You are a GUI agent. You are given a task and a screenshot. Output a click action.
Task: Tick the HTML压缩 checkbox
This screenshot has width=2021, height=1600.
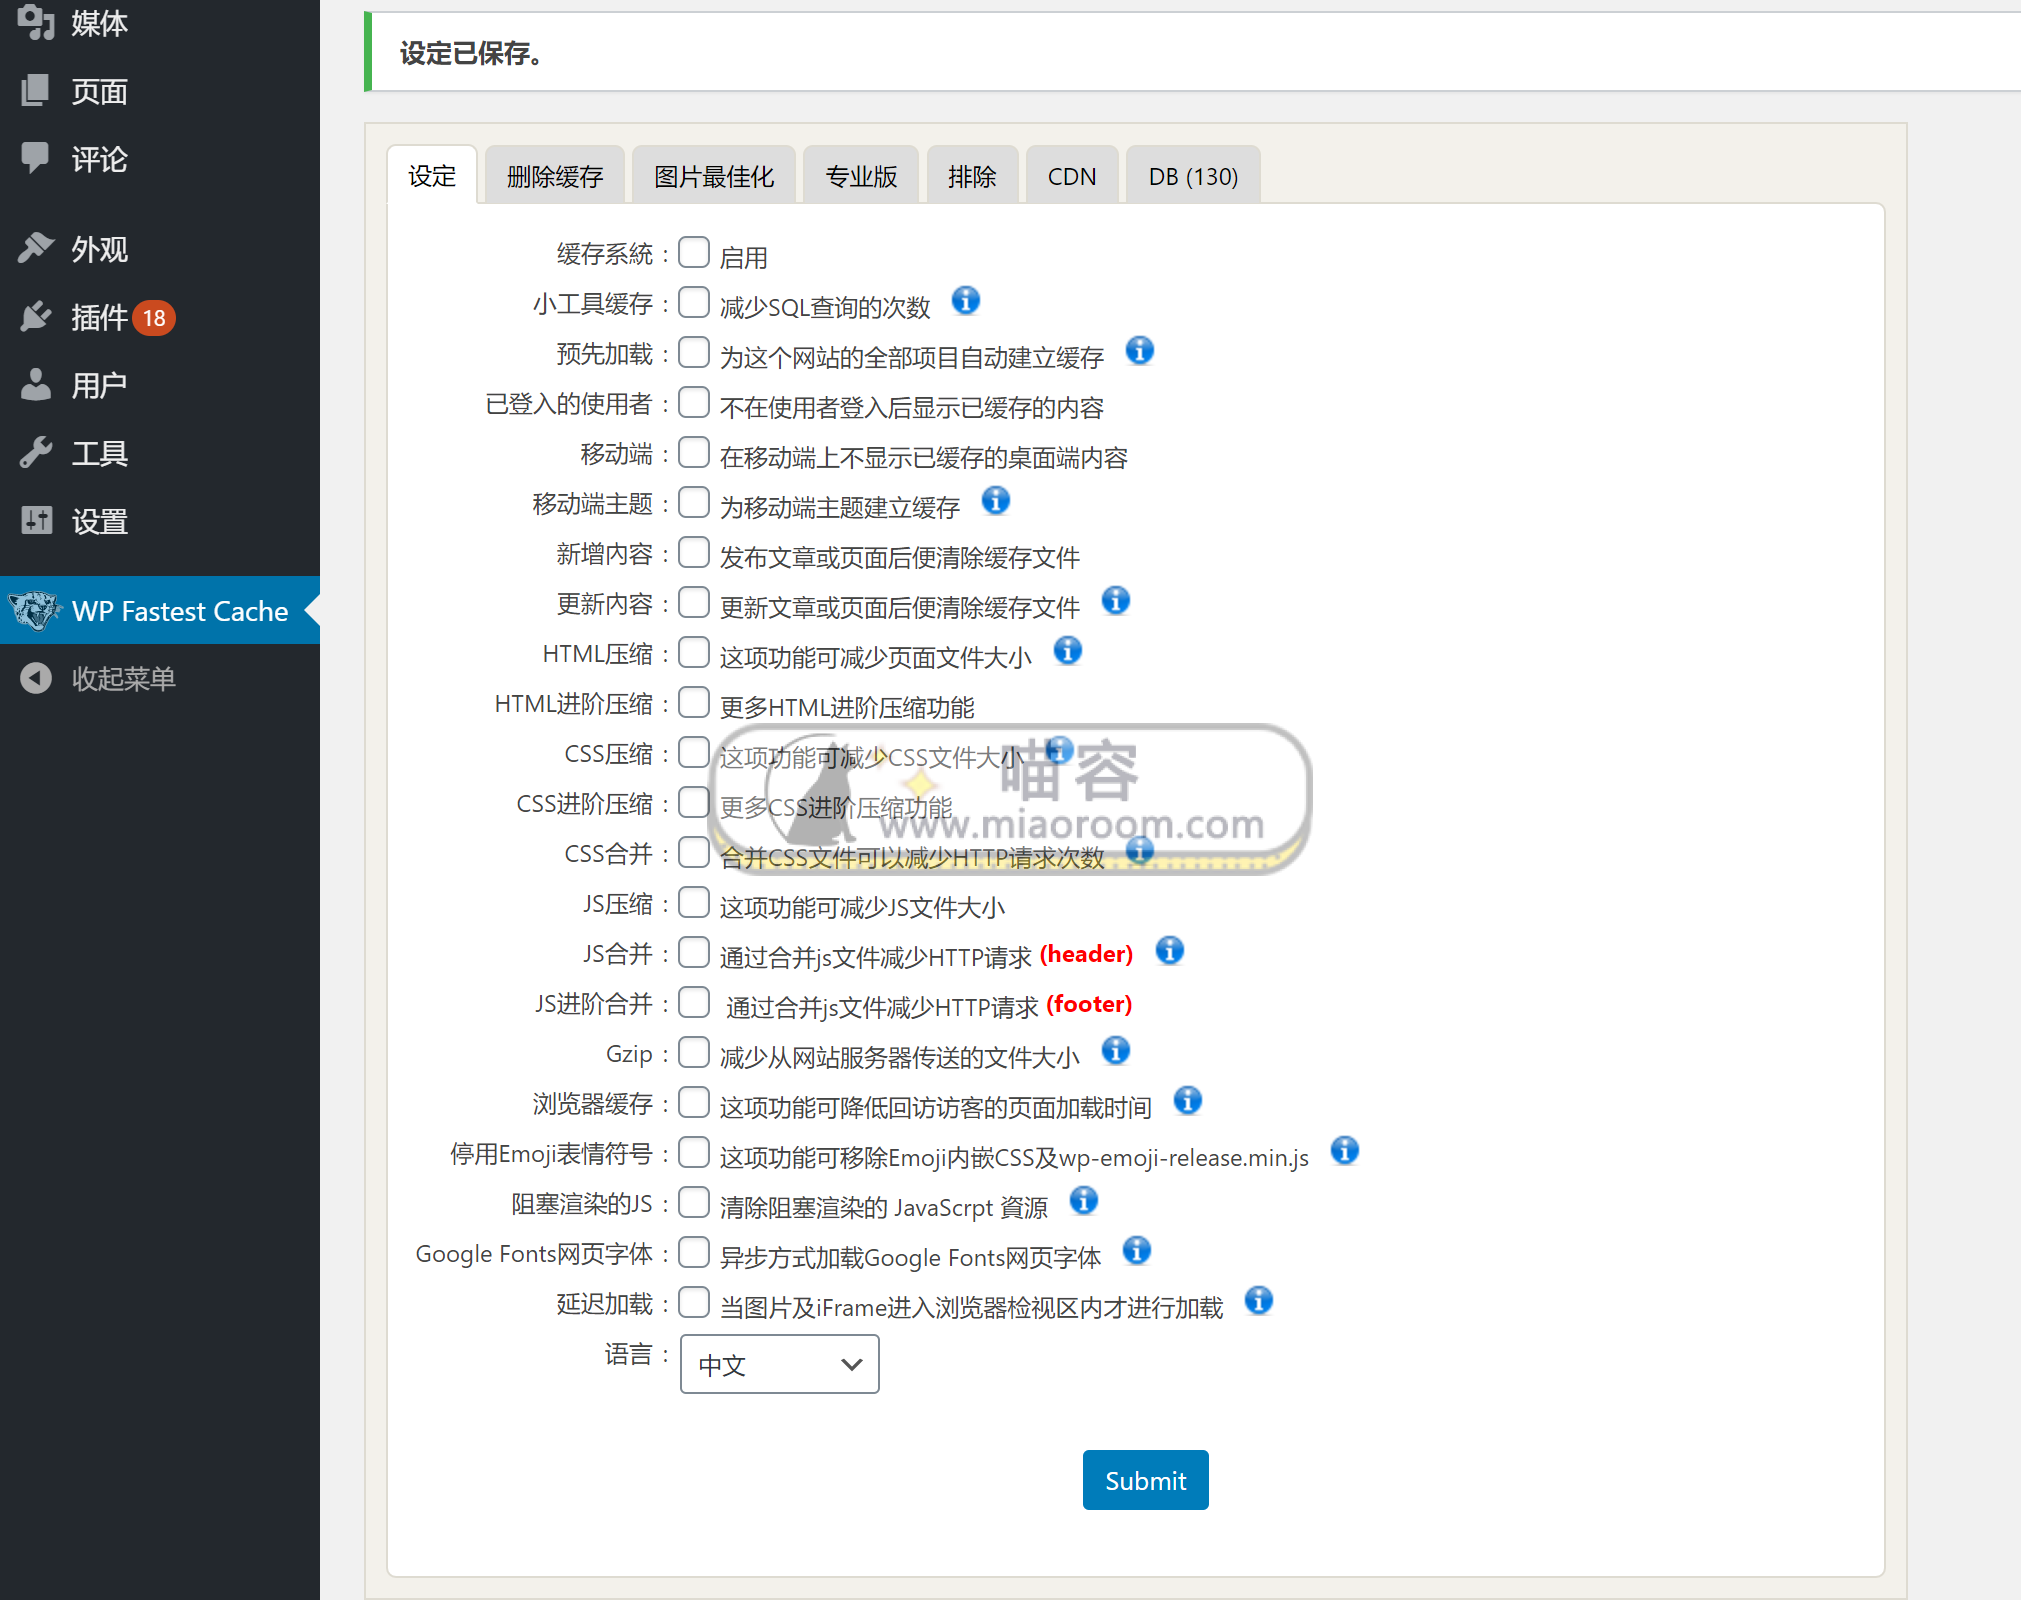(694, 652)
